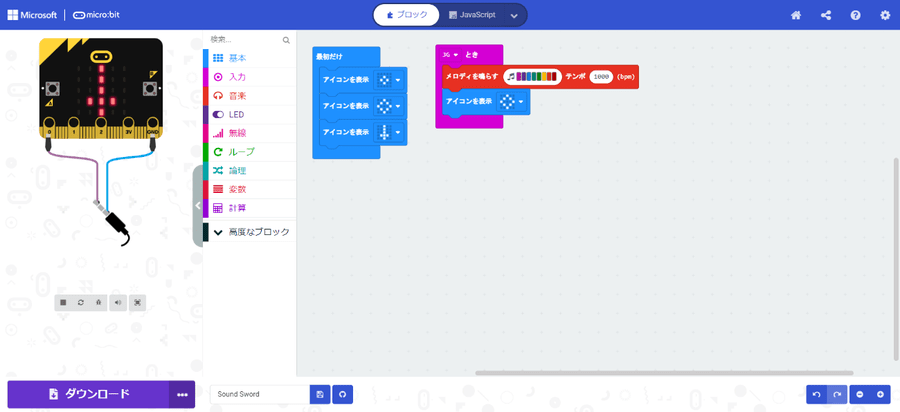Click the micro:bit logo touch sensor on the simulator
Screen dimensions: 900x412
(x=101, y=57)
